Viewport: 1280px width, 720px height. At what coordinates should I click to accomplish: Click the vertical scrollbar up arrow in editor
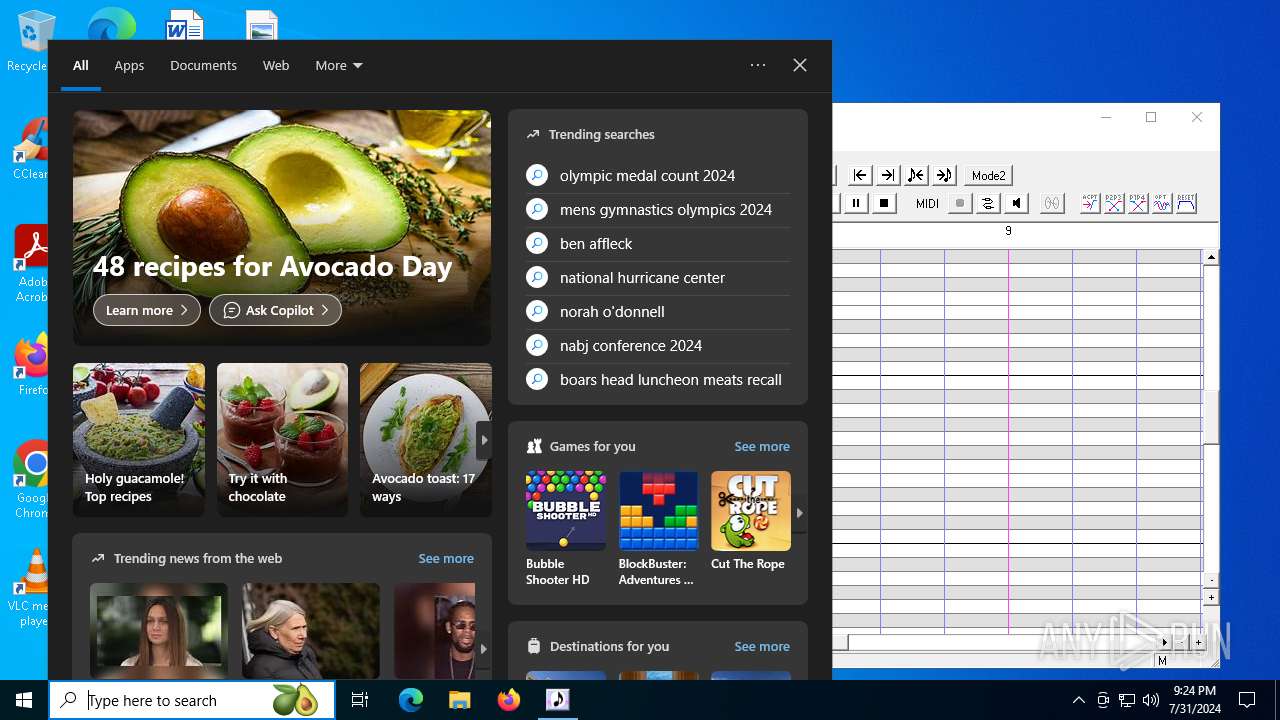click(x=1211, y=257)
